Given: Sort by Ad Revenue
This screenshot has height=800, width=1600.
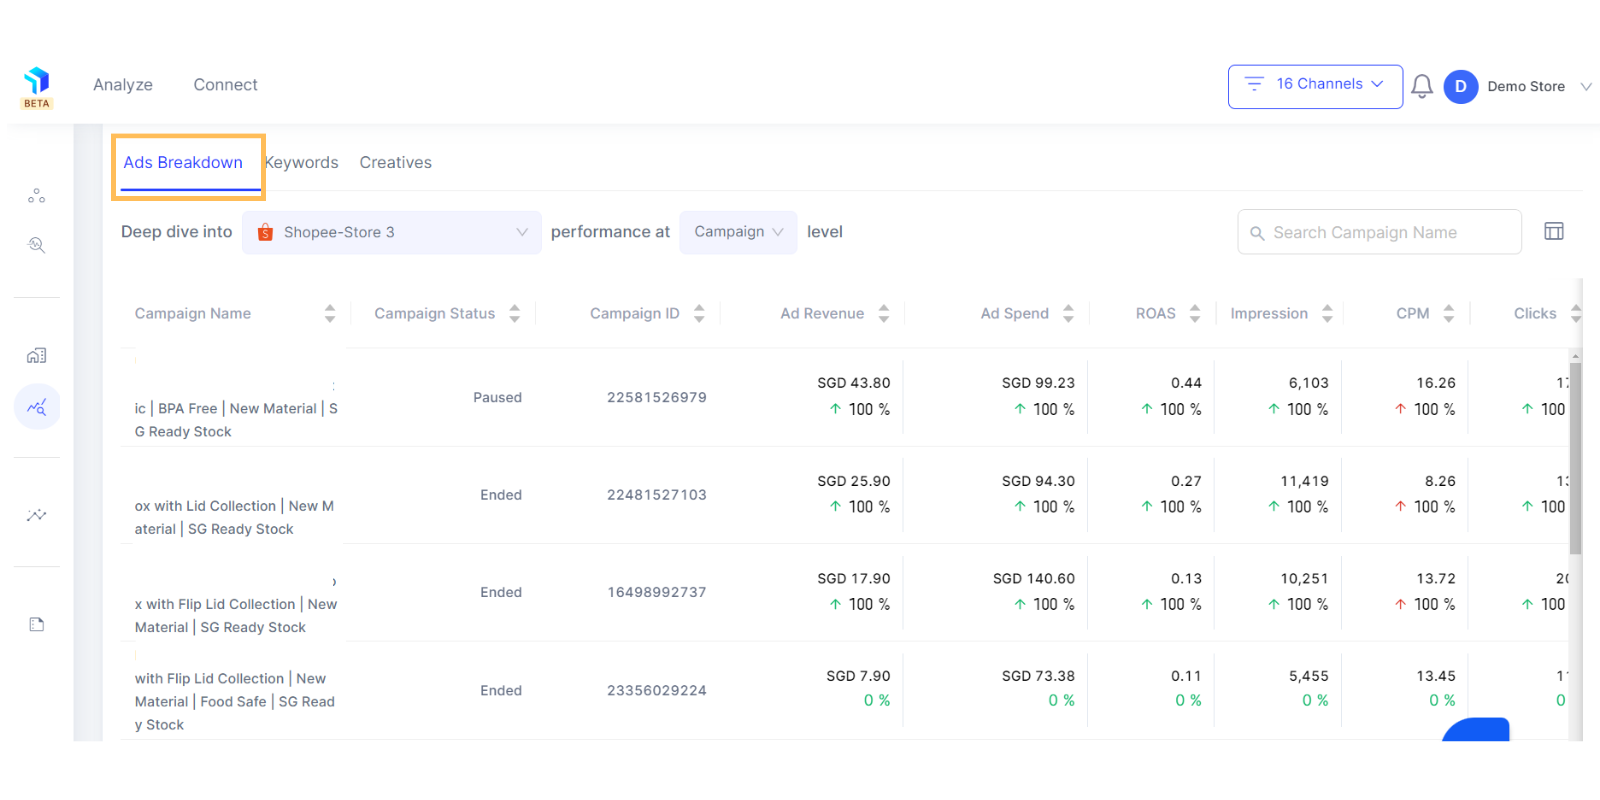Looking at the screenshot, I should (x=884, y=314).
